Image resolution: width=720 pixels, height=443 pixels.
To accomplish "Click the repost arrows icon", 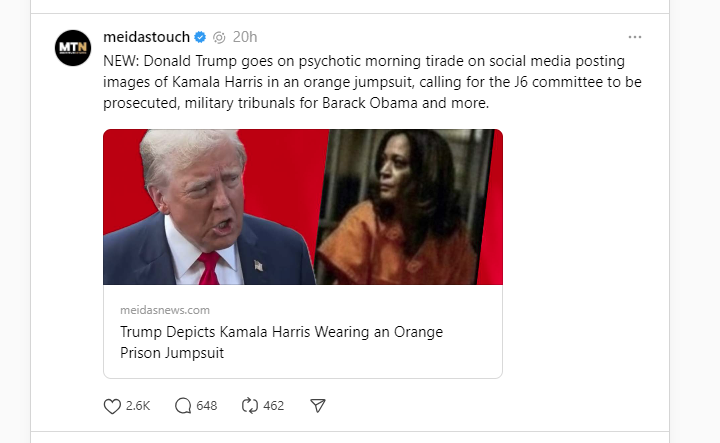I will [x=250, y=405].
